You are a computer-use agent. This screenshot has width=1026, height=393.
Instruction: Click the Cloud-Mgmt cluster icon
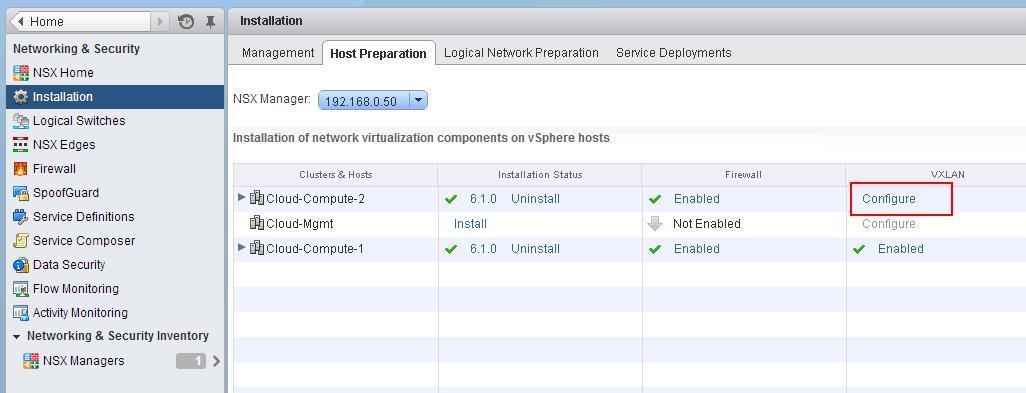257,224
